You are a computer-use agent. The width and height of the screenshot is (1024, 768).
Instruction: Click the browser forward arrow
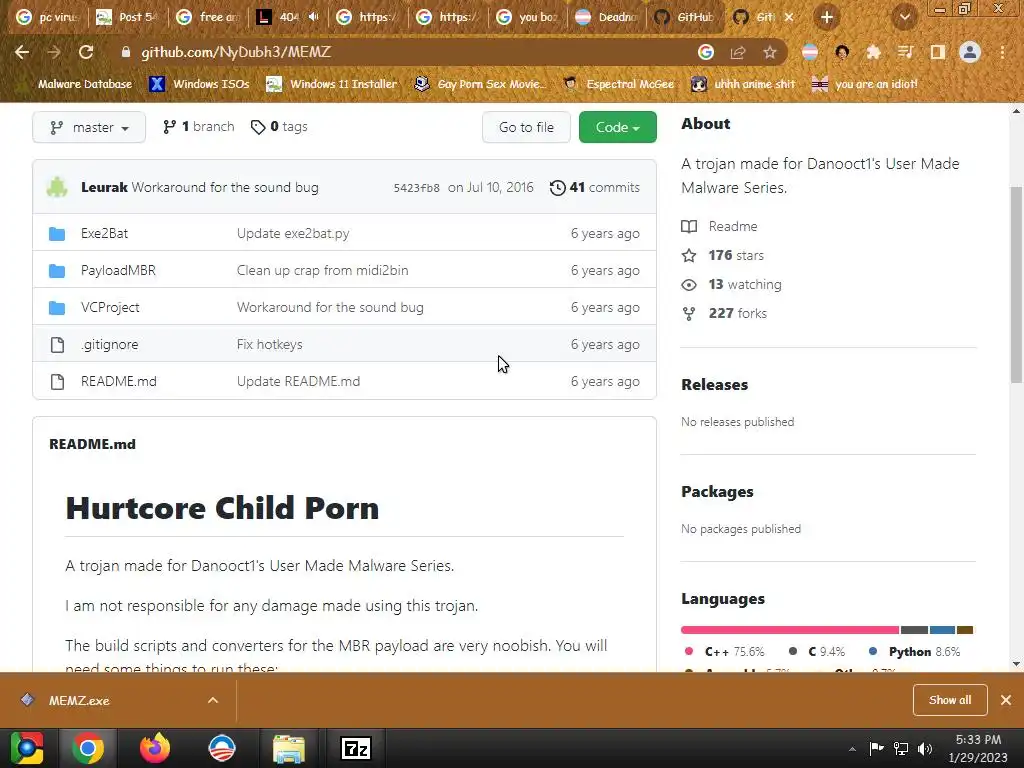click(x=54, y=52)
